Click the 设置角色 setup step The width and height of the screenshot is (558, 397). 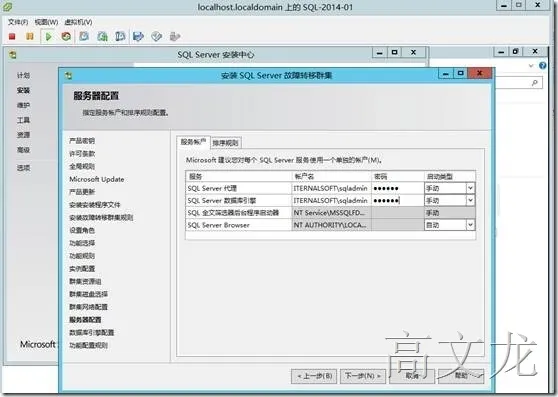pyautogui.click(x=82, y=231)
